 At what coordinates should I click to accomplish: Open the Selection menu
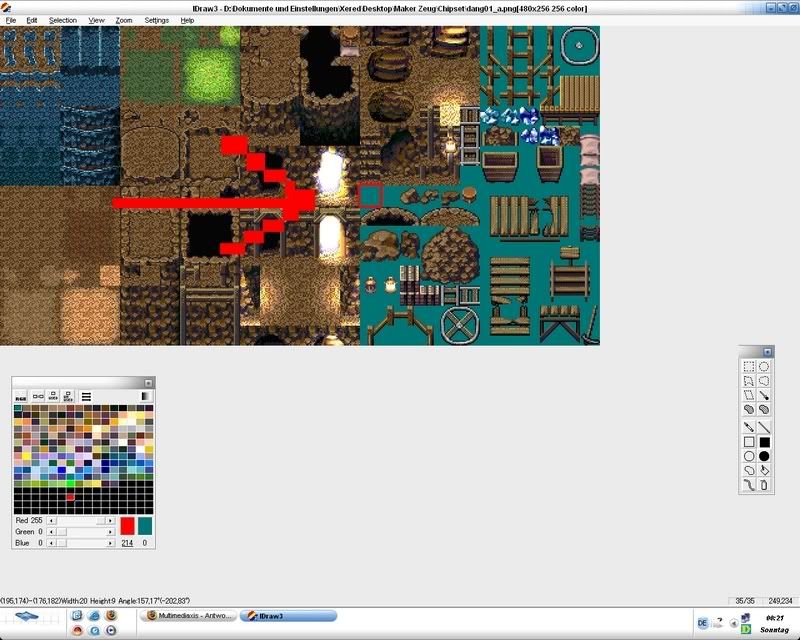(62, 20)
